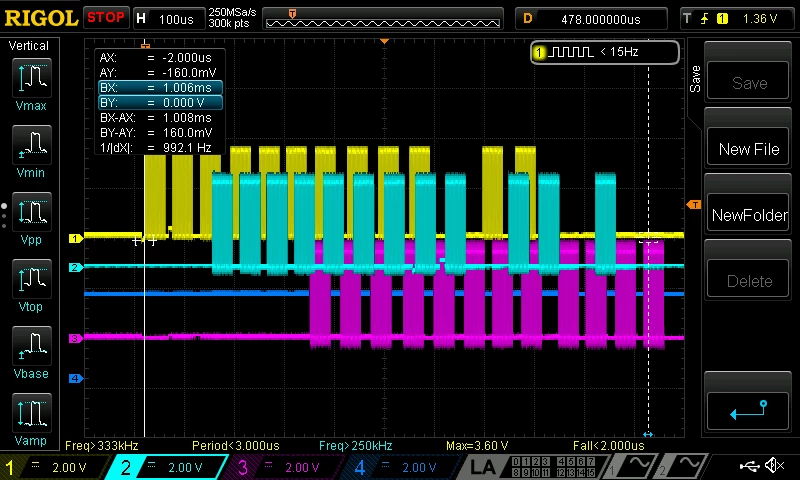Click channel 3 ground level marker
The width and height of the screenshot is (800, 480).
coord(75,338)
